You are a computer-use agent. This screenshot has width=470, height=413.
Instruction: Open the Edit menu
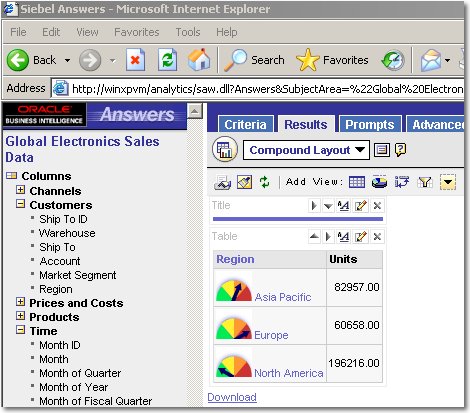click(x=51, y=32)
